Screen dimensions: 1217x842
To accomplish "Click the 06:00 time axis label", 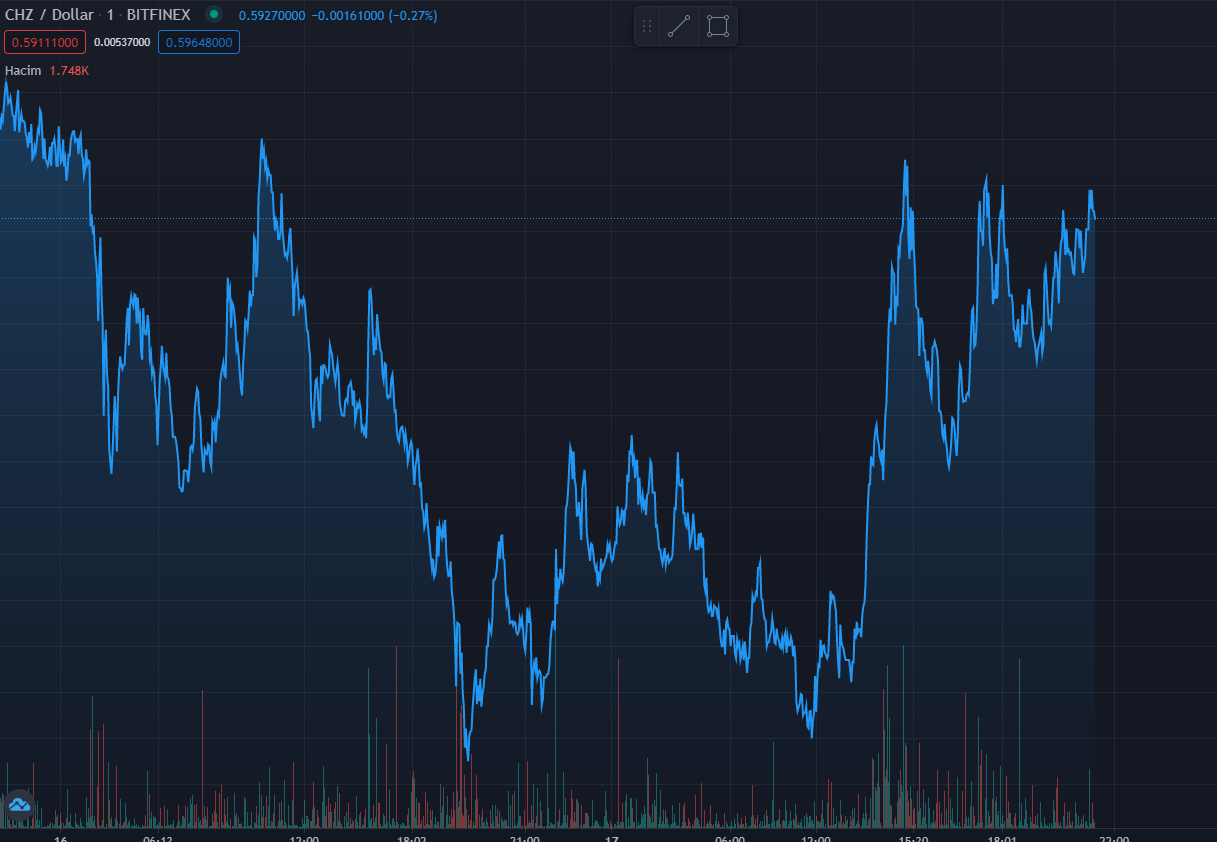I will pos(729,839).
